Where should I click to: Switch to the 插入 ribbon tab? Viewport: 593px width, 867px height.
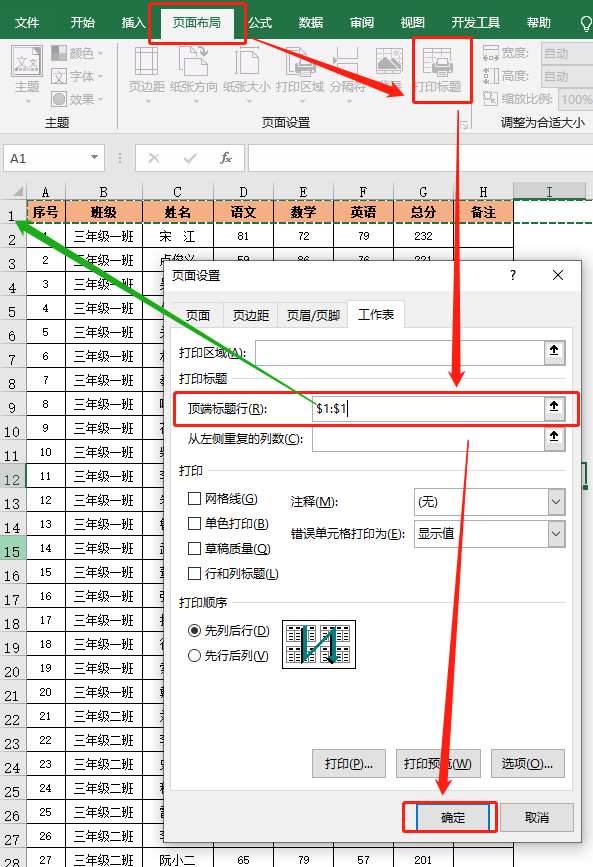coord(133,23)
